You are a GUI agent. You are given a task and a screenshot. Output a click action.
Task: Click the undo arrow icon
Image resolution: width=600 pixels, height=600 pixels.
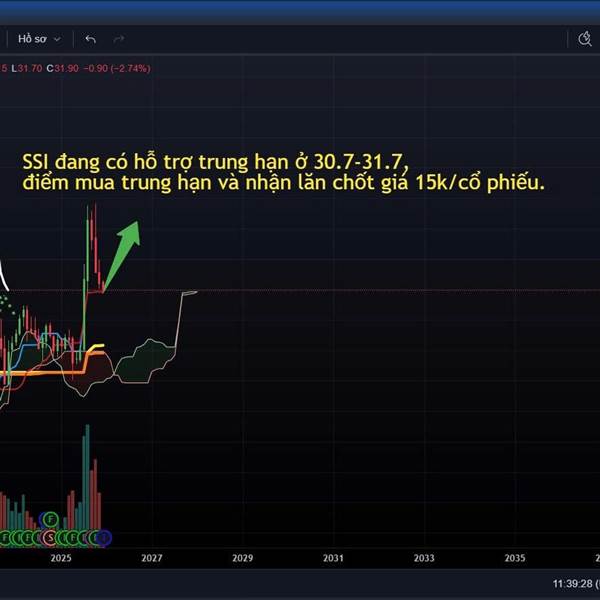(x=91, y=39)
